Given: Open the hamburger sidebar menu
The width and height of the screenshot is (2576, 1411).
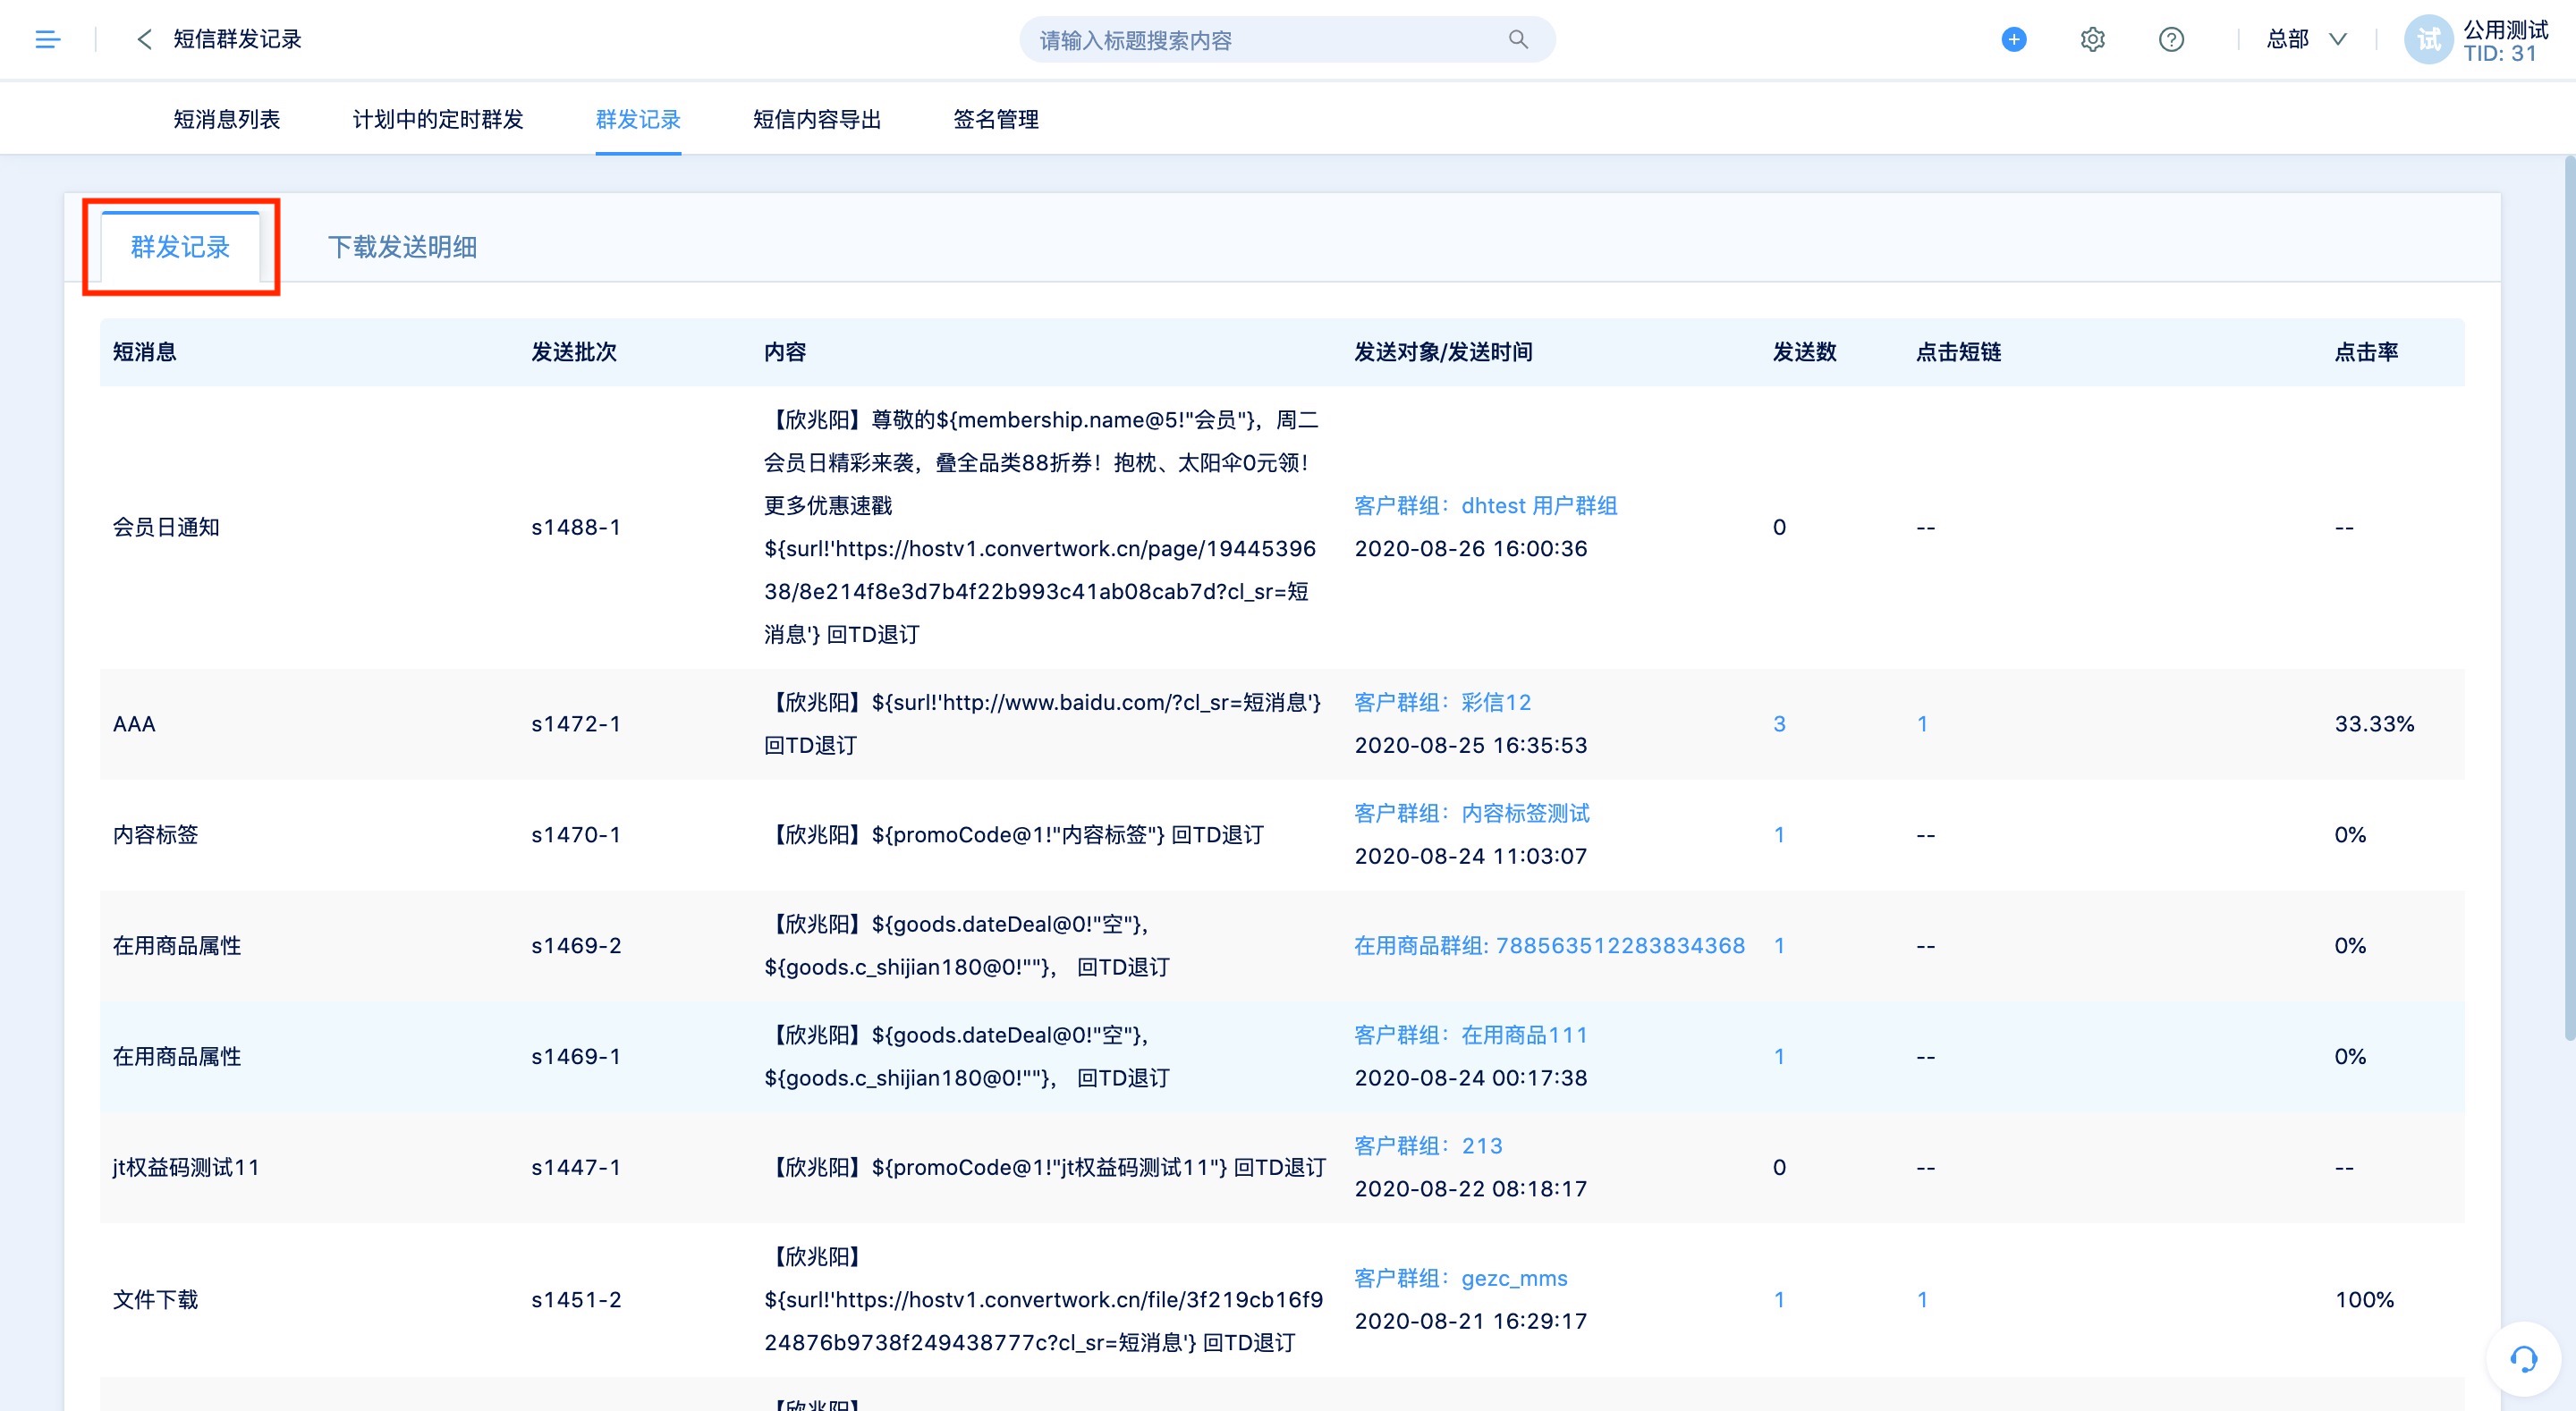Looking at the screenshot, I should click(x=48, y=40).
